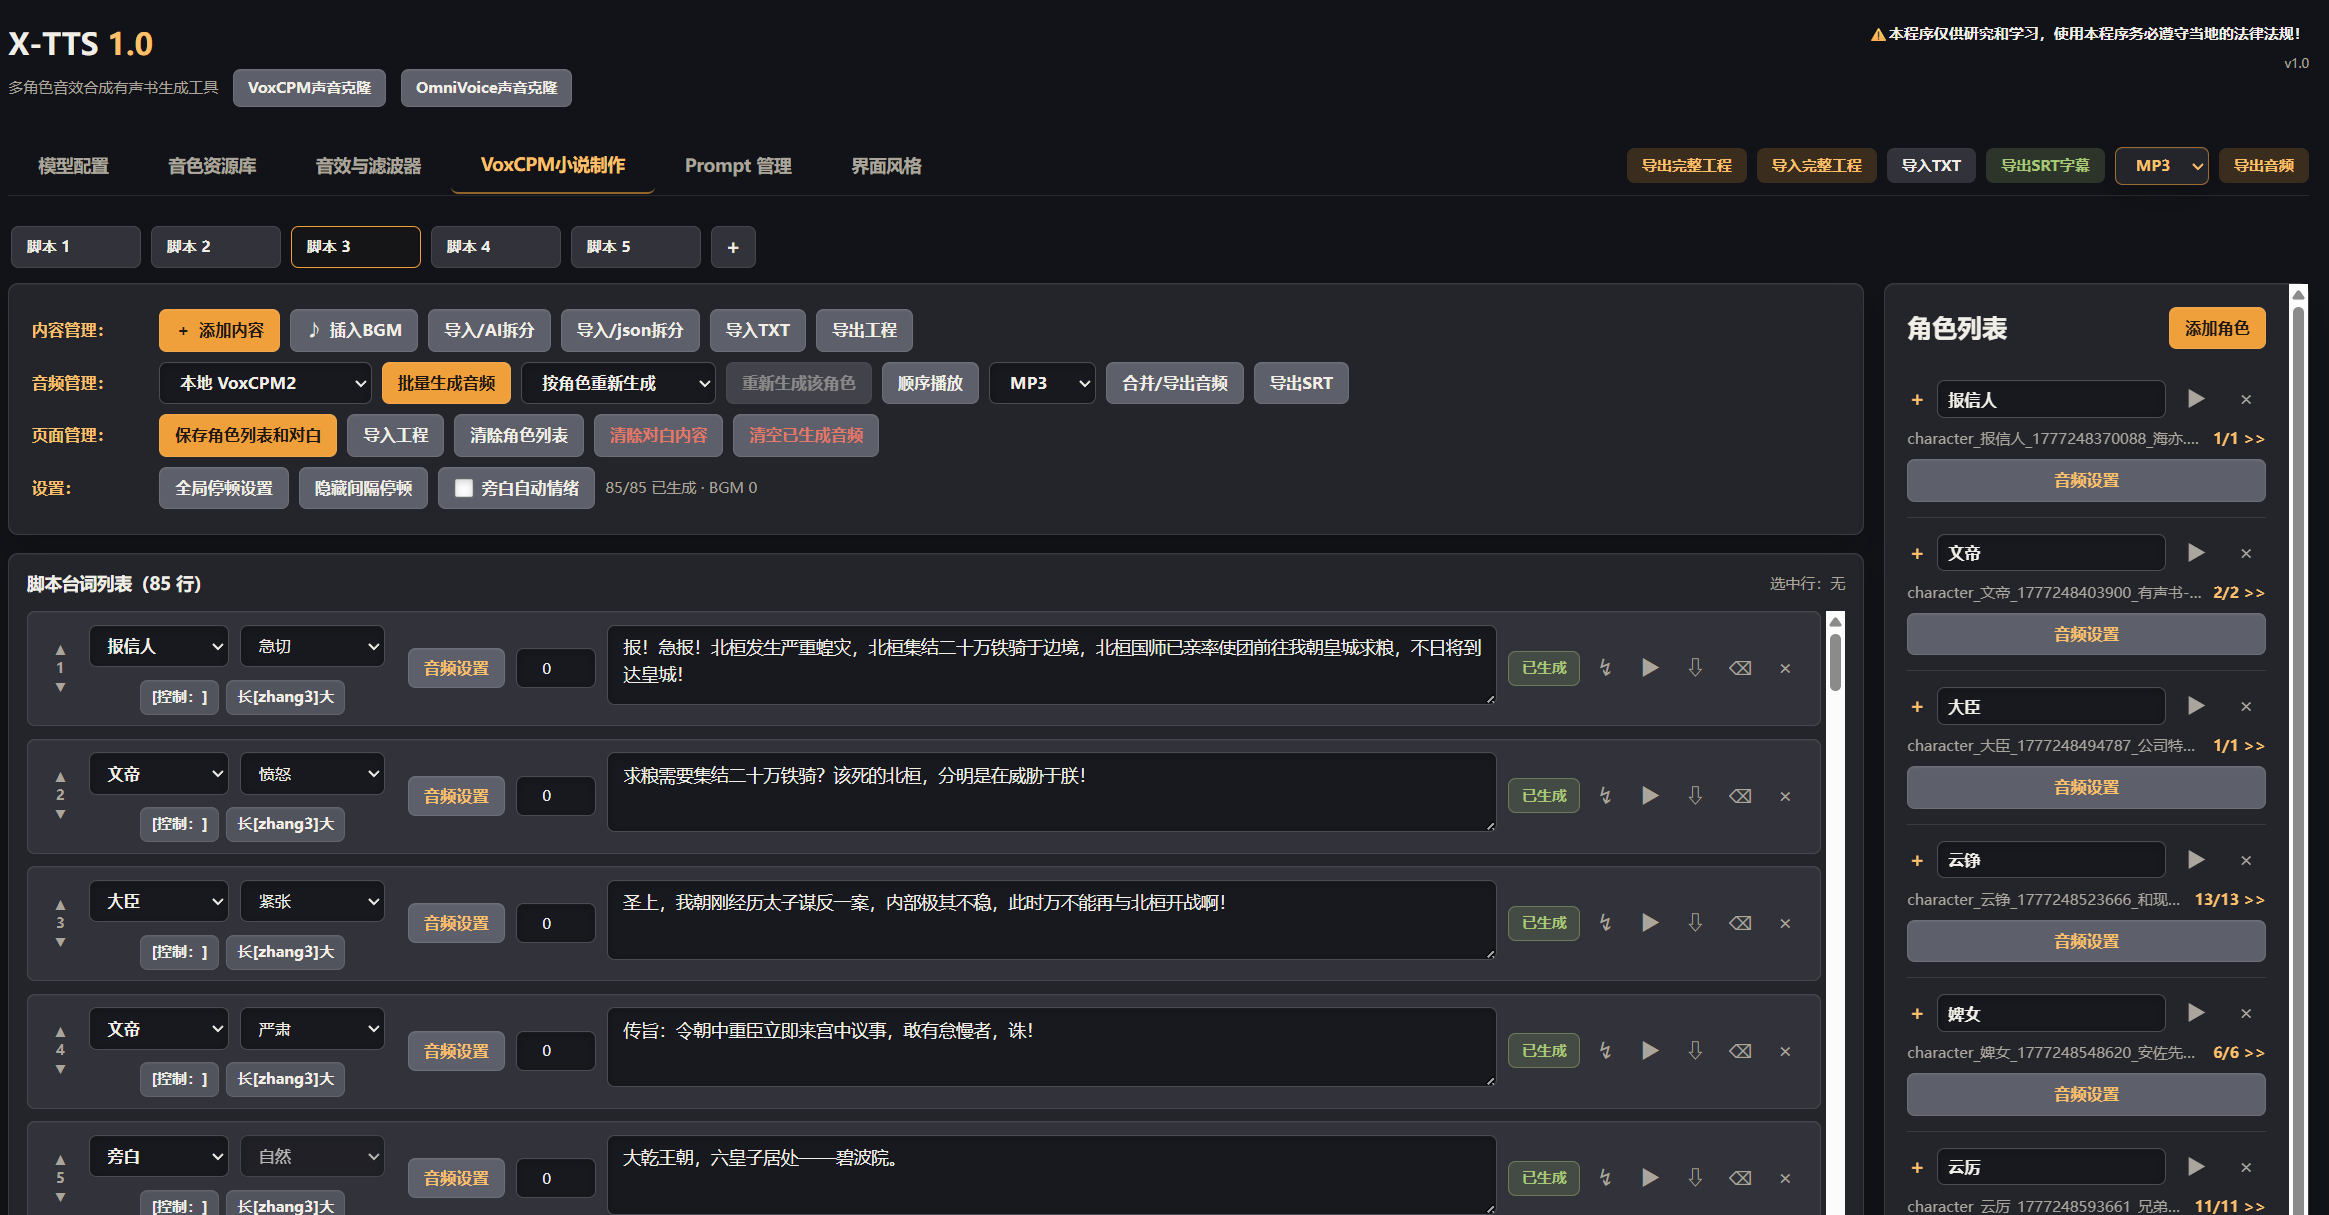Delete dialogue line 5 with its X icon
The width and height of the screenshot is (2329, 1215).
coord(1785,1177)
